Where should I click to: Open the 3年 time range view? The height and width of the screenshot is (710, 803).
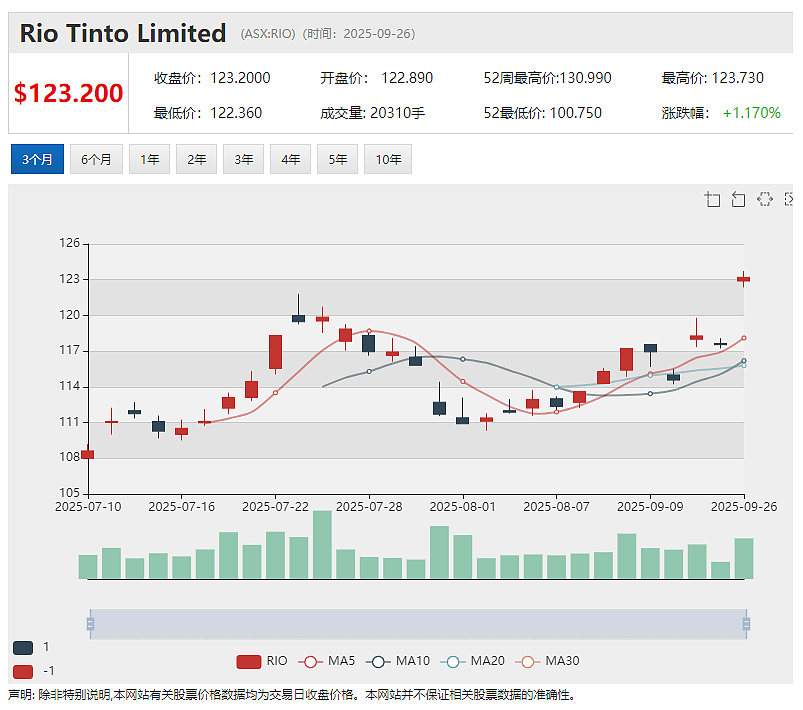[243, 159]
